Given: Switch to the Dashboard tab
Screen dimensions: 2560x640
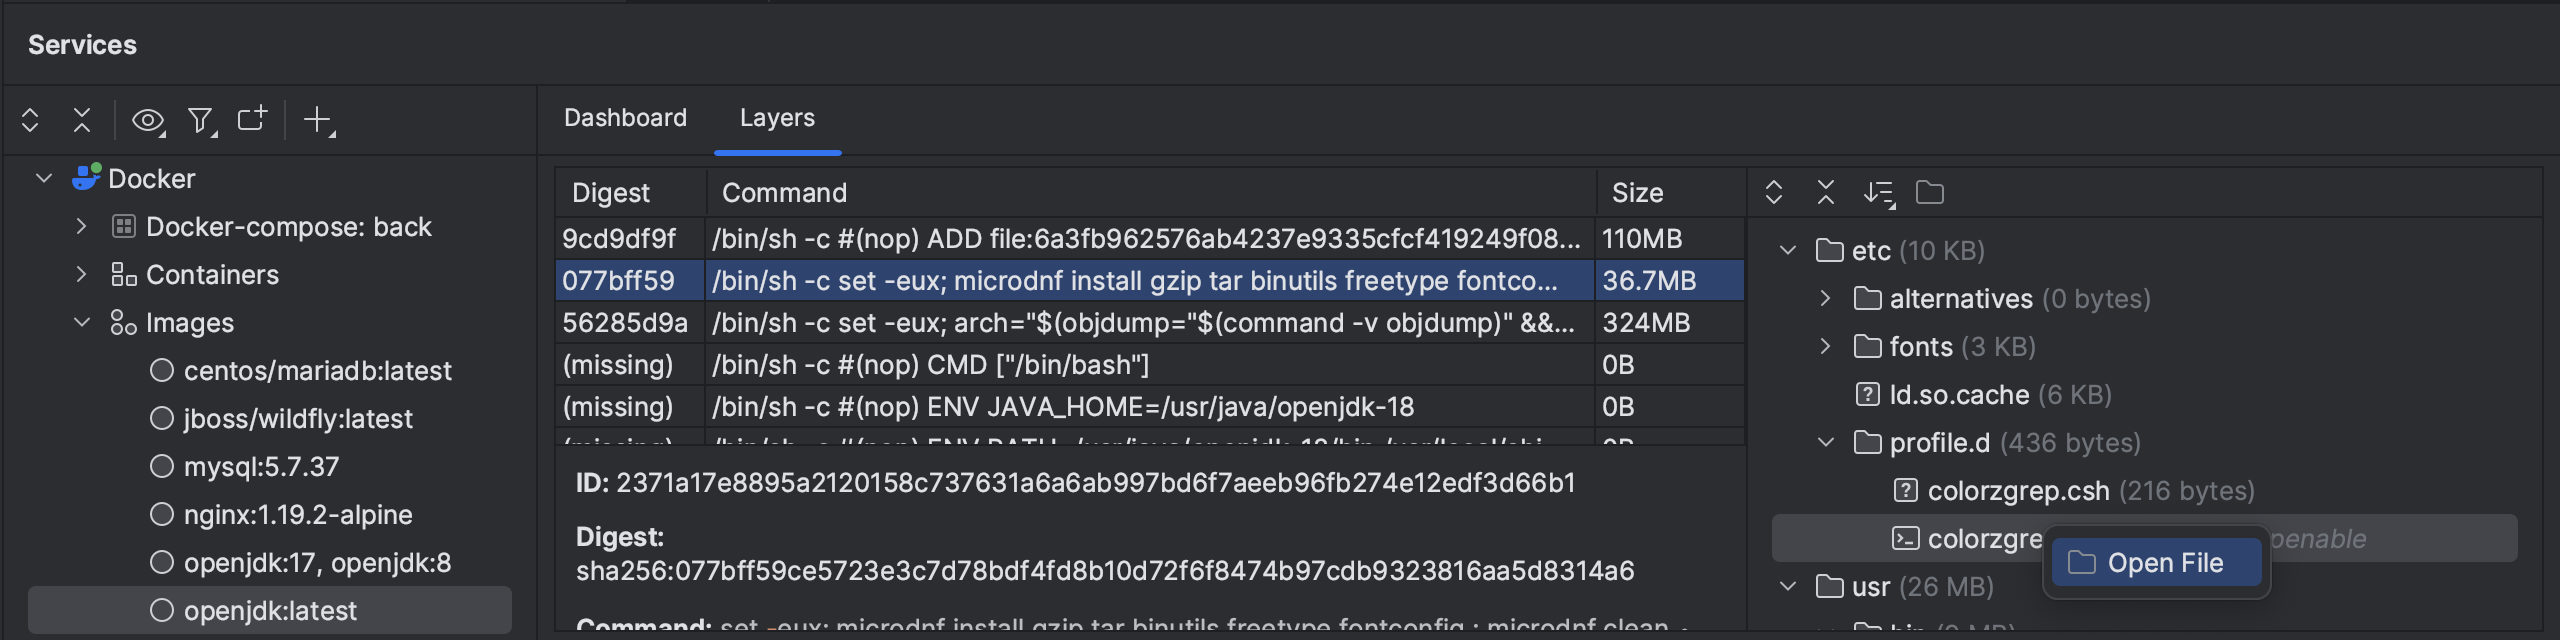Looking at the screenshot, I should click(625, 117).
